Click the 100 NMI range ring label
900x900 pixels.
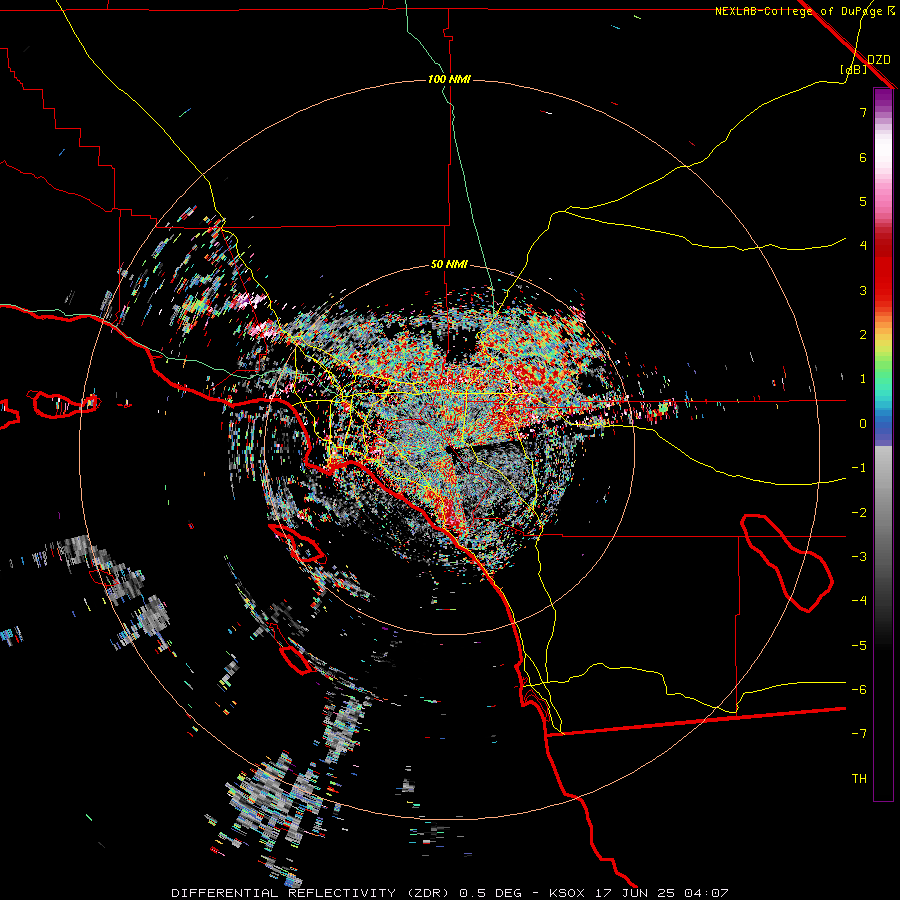coord(449,79)
